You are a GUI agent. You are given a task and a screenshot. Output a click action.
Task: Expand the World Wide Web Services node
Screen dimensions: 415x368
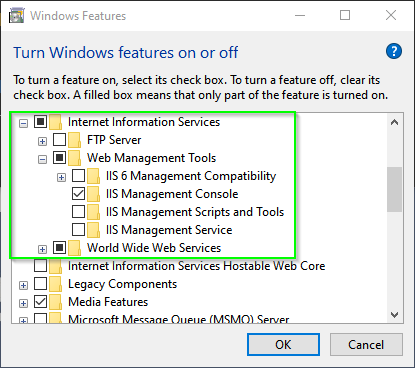[x=42, y=250]
